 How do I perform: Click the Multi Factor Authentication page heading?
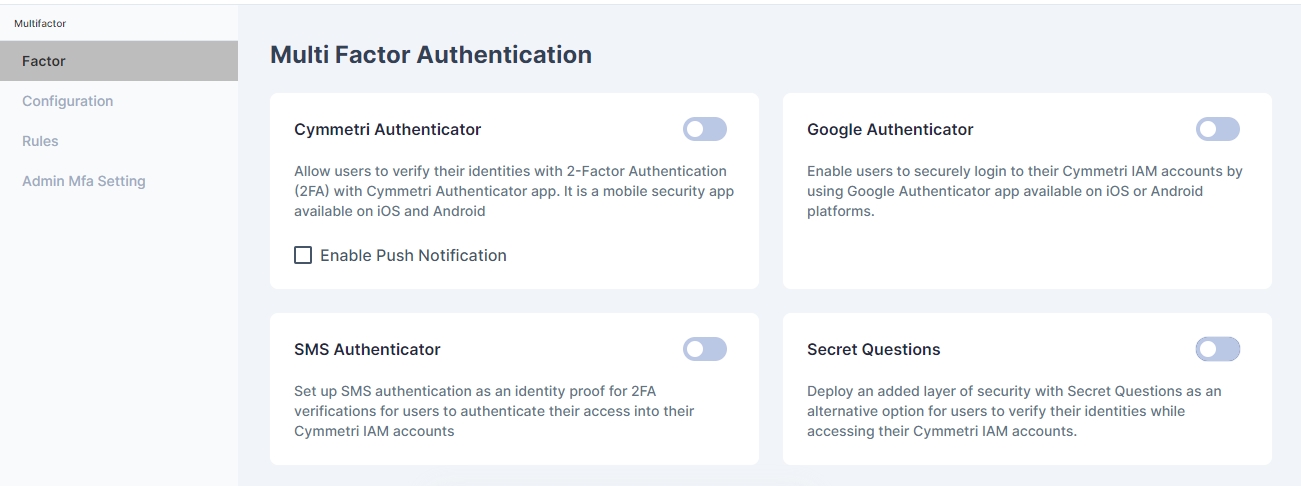(430, 55)
